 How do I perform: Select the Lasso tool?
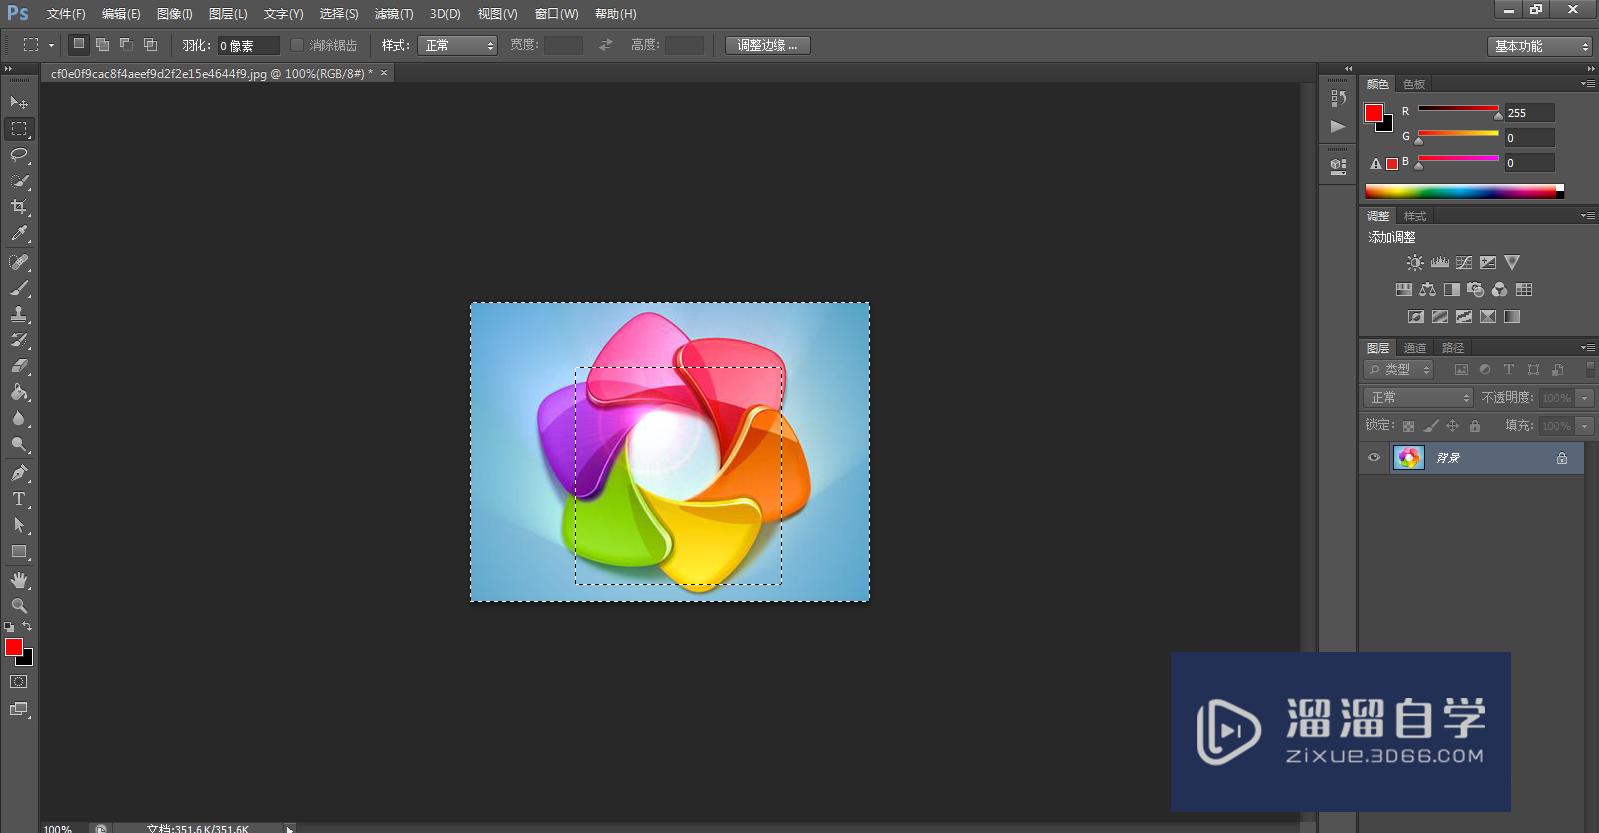19,155
